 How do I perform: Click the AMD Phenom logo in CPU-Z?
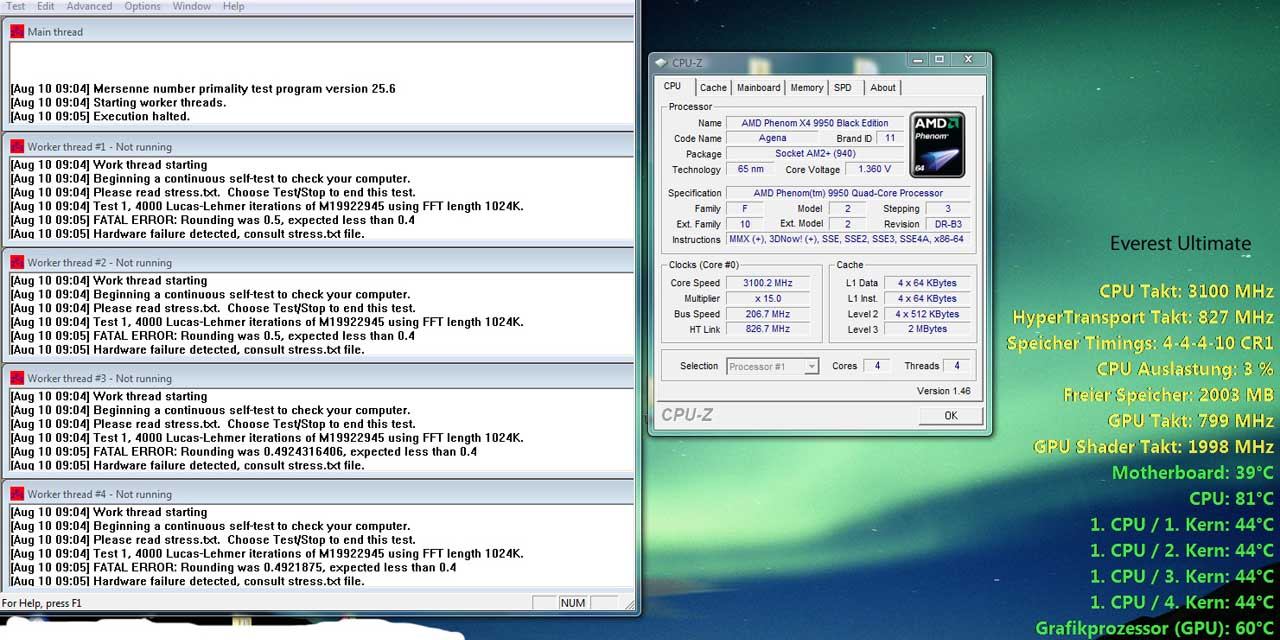coord(937,144)
